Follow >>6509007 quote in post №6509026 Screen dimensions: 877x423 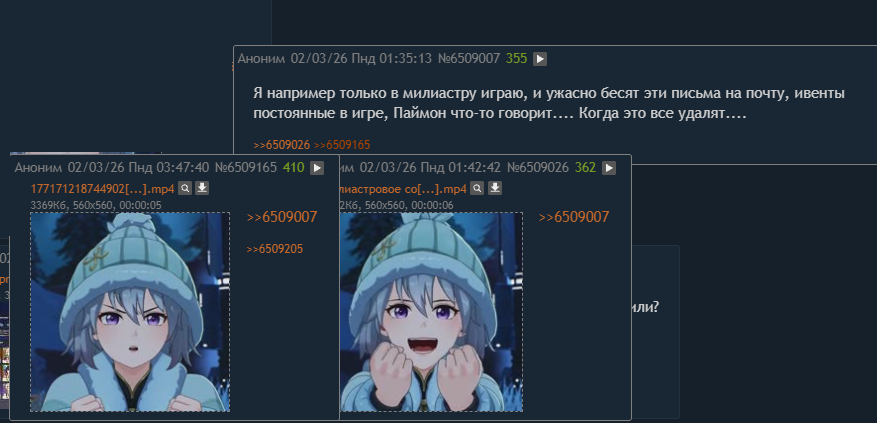pyautogui.click(x=574, y=217)
